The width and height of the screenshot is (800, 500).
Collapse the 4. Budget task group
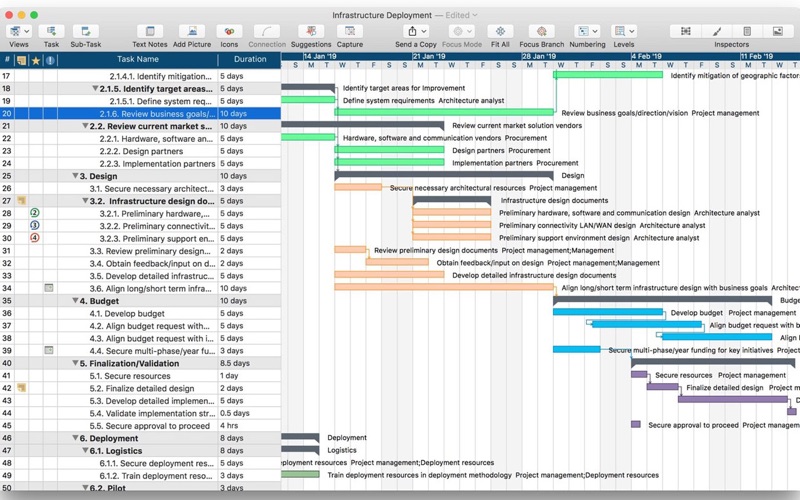click(75, 301)
